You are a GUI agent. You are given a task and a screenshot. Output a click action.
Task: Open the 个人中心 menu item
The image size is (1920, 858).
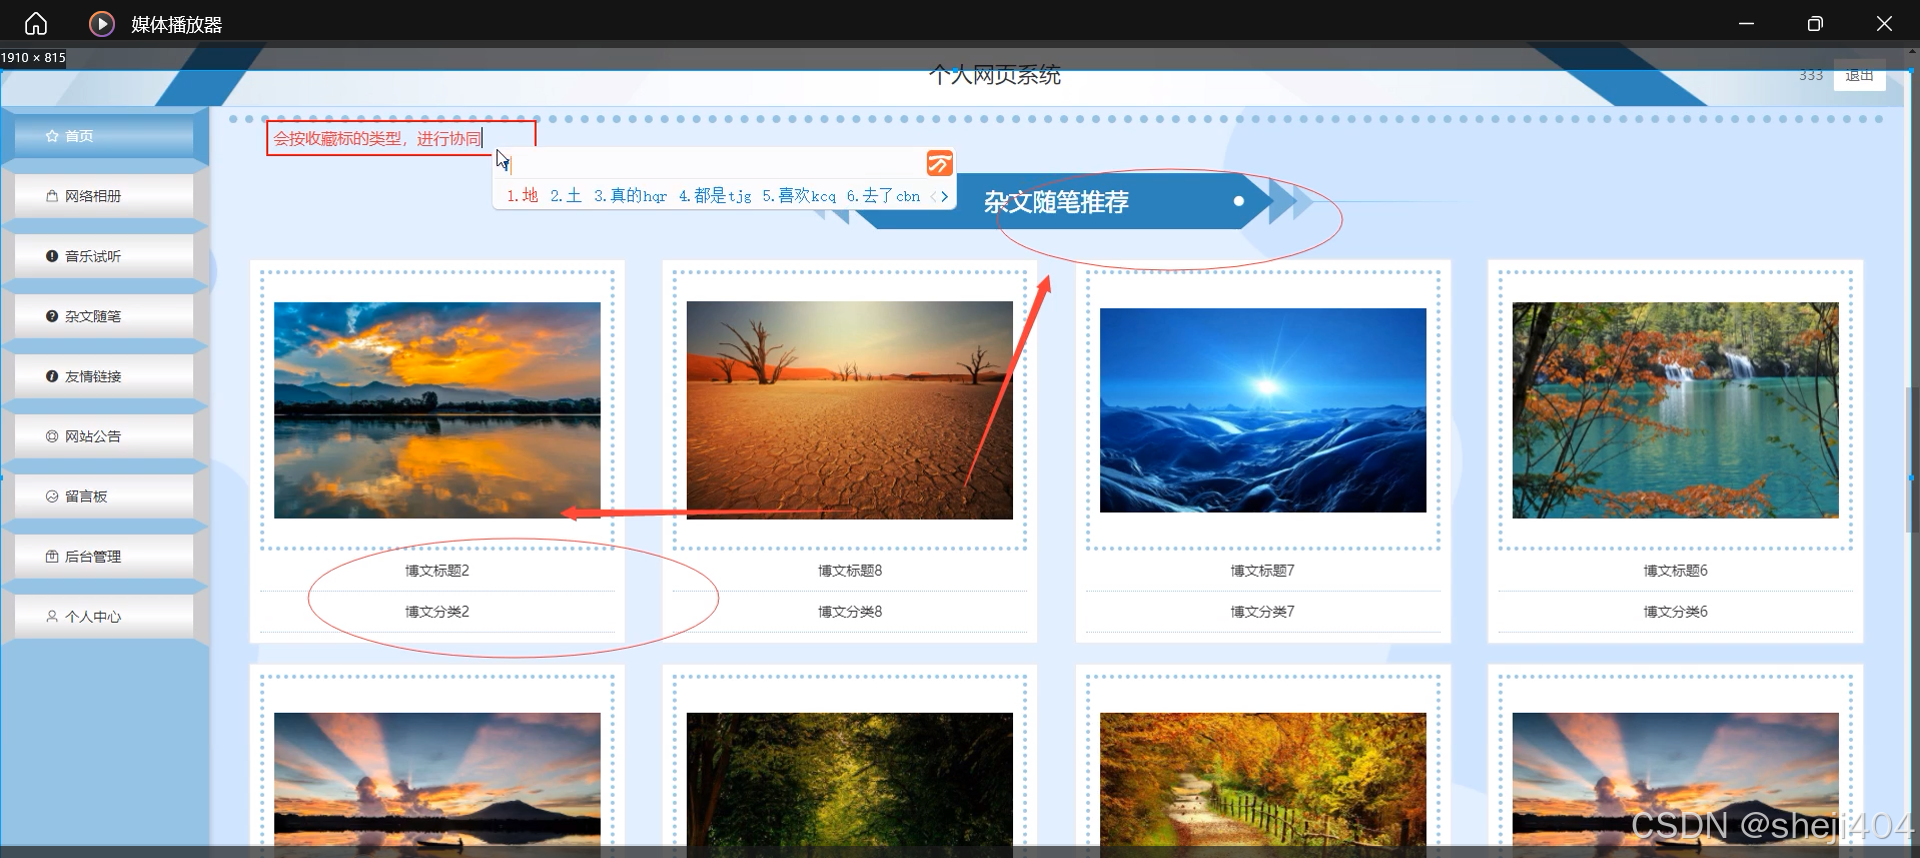point(104,616)
